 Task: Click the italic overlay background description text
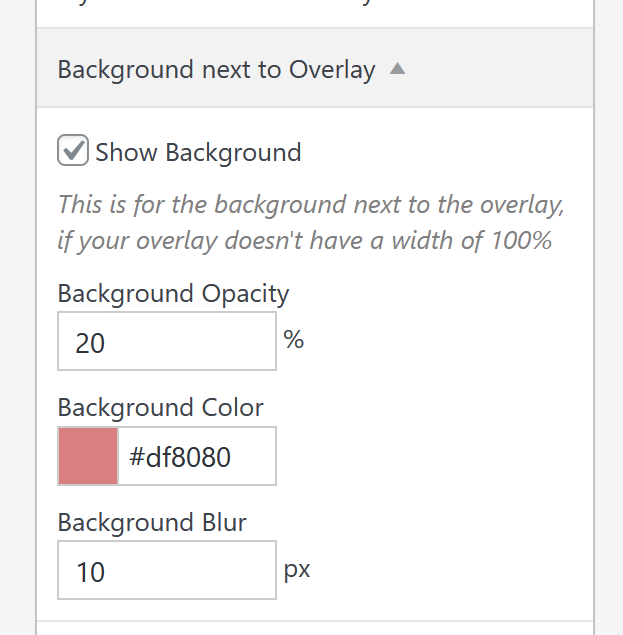pyautogui.click(x=310, y=206)
